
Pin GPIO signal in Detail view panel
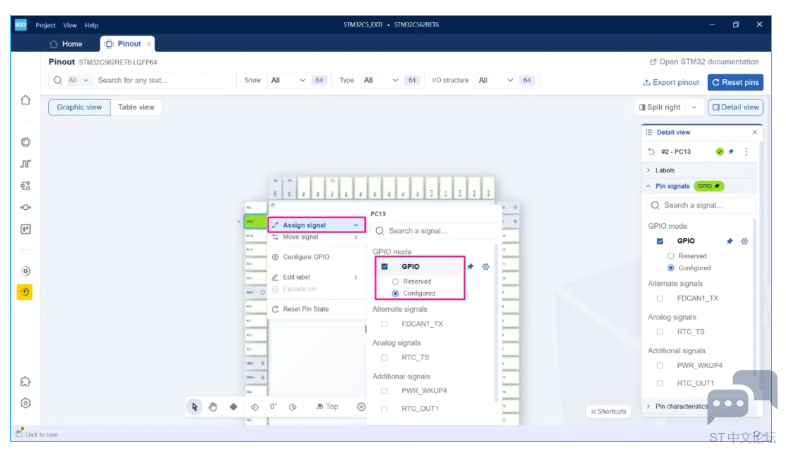tap(729, 241)
